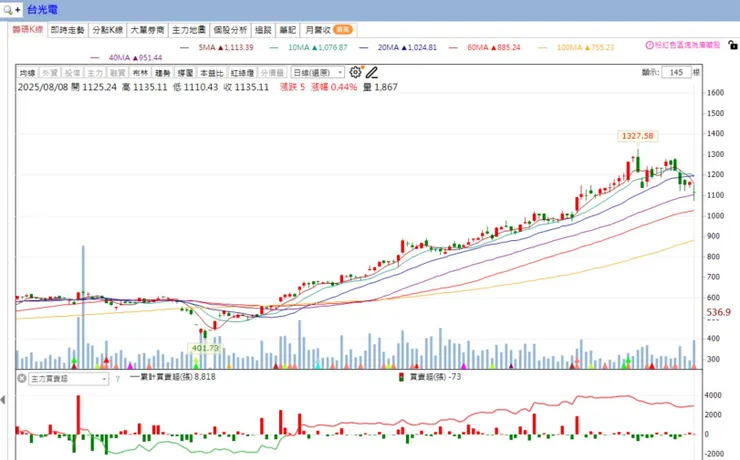Image resolution: width=740 pixels, height=460 pixels.
Task: Toggle the 主力 overlay button
Action: [x=95, y=73]
